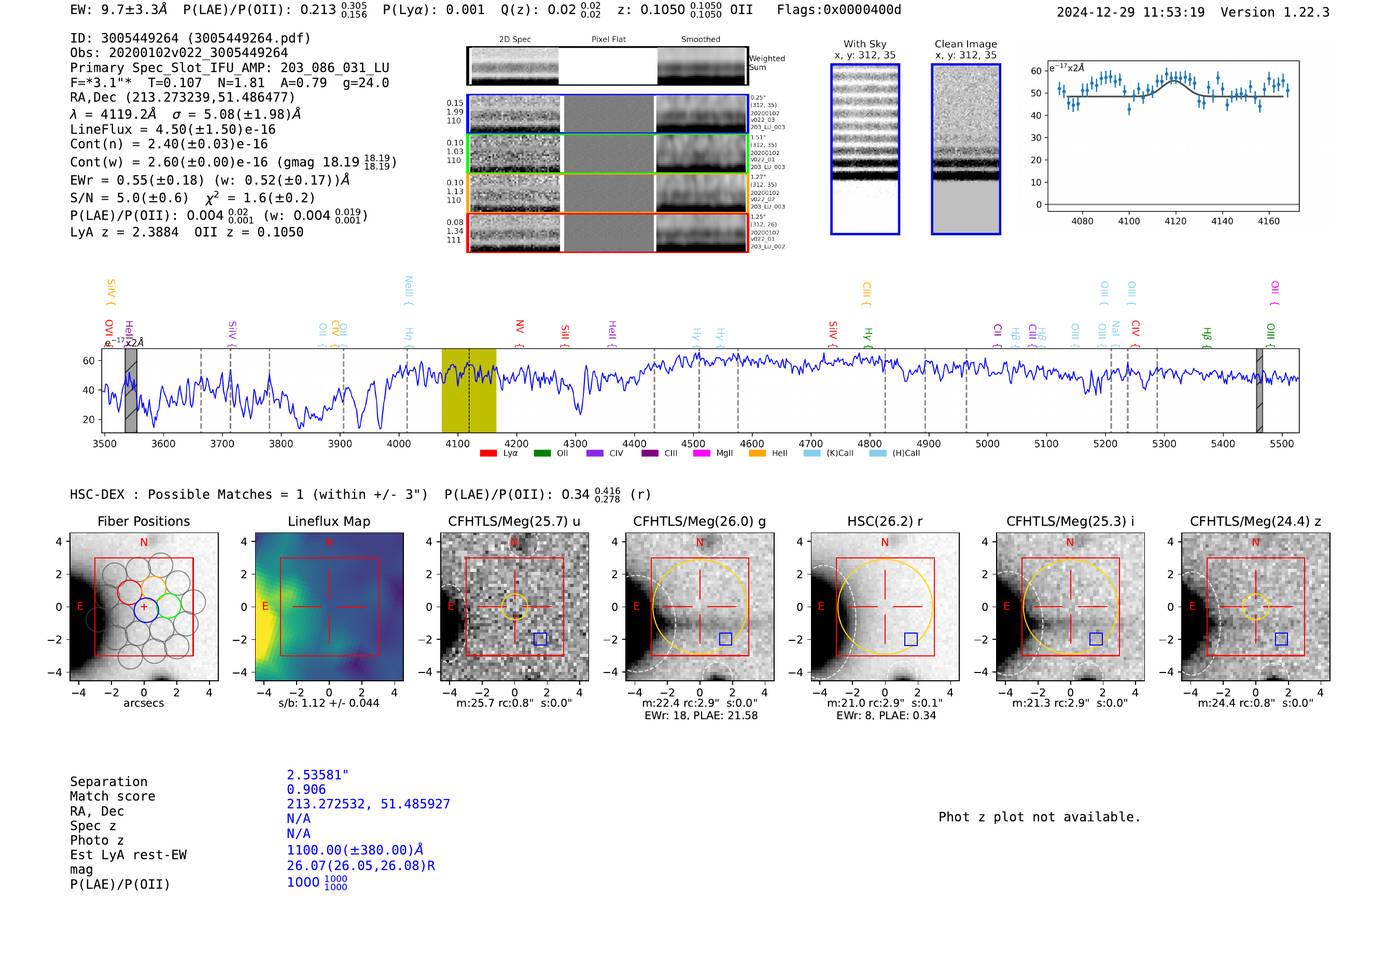Click the 'EWr: 8, PLAE: 0.34' caption

886,715
